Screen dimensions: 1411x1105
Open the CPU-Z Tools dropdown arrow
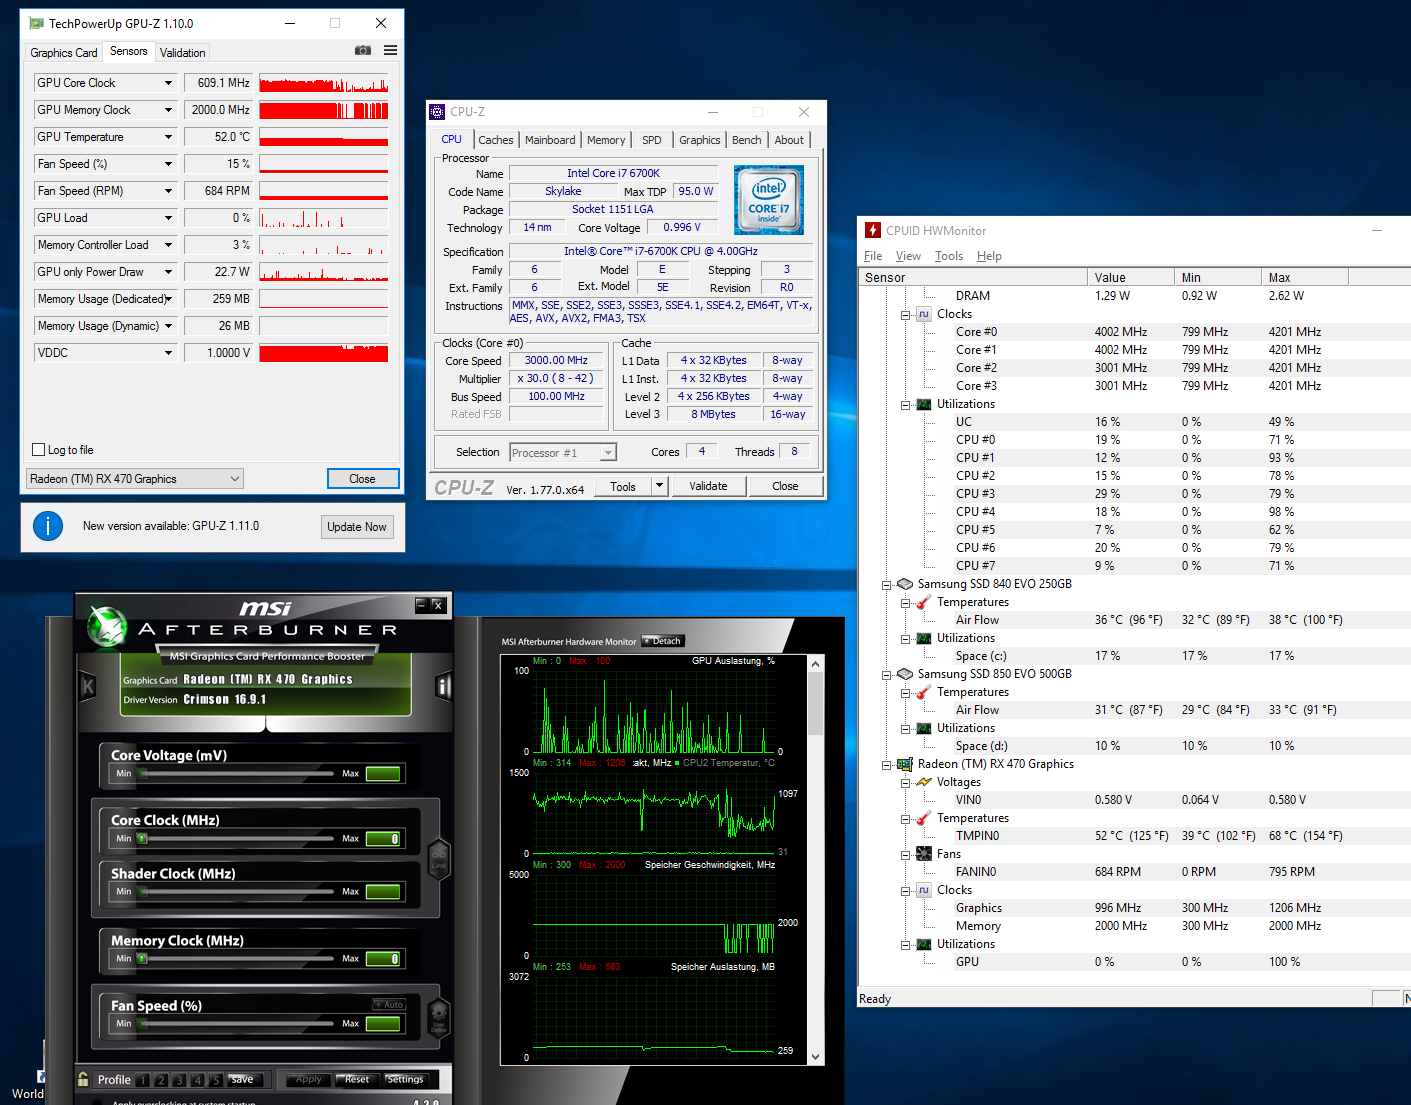(x=659, y=486)
